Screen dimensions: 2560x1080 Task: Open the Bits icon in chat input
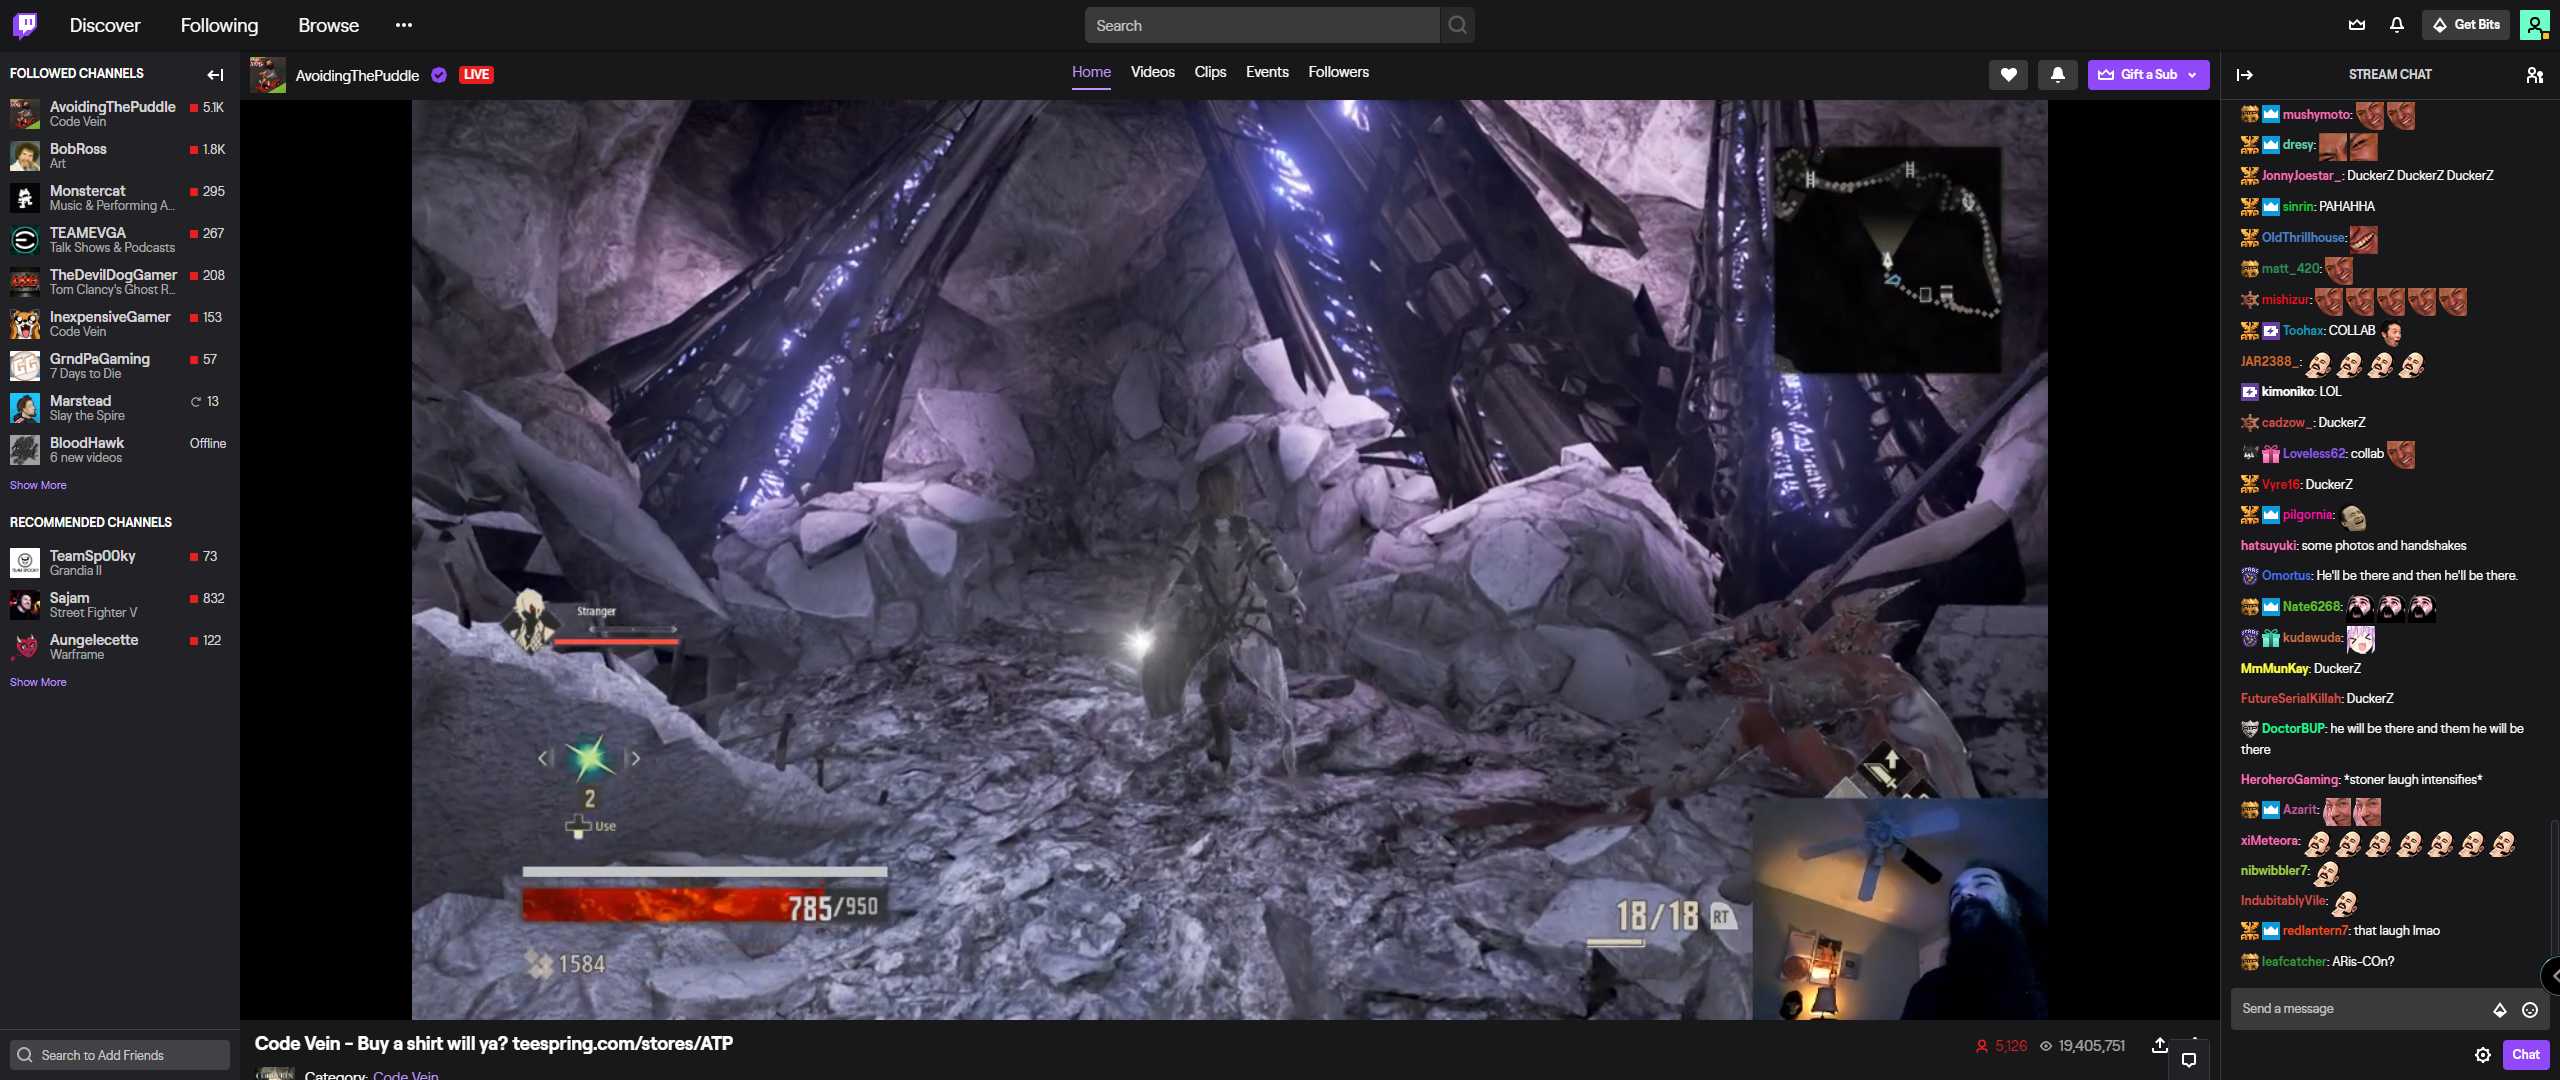(2500, 1010)
